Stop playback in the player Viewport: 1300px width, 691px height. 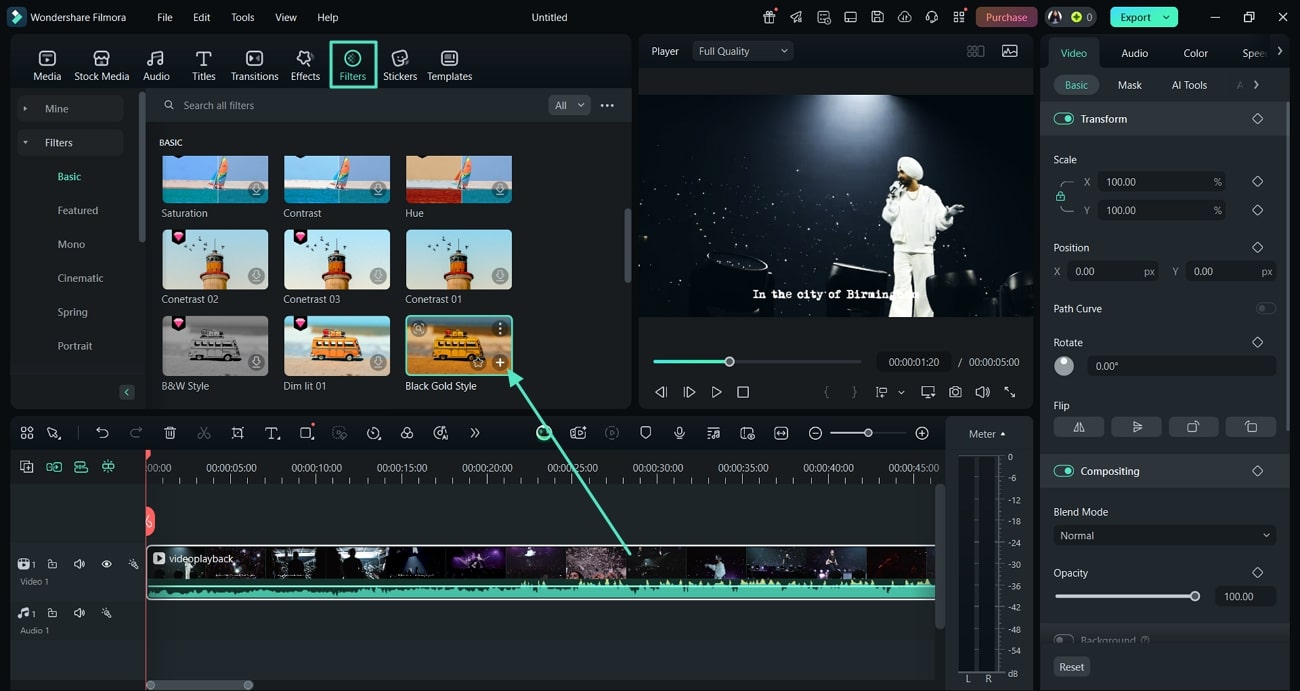click(743, 392)
